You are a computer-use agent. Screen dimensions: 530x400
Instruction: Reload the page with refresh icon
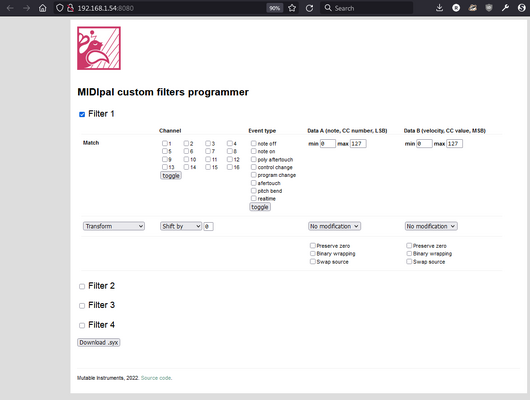(309, 8)
